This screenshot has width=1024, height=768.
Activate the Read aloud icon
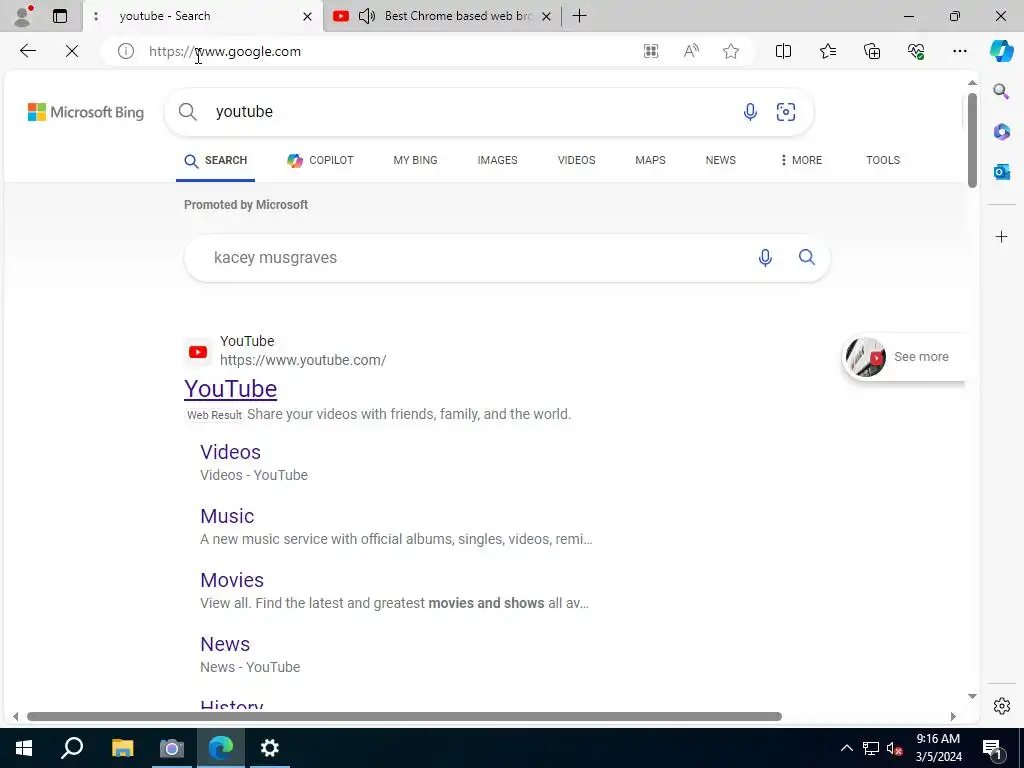coord(691,51)
